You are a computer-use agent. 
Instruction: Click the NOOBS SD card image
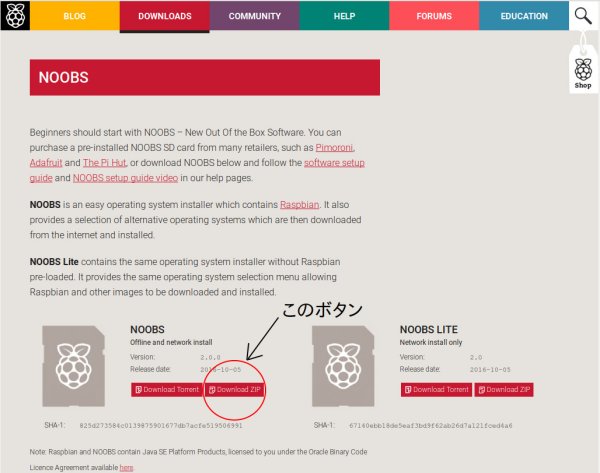point(73,366)
